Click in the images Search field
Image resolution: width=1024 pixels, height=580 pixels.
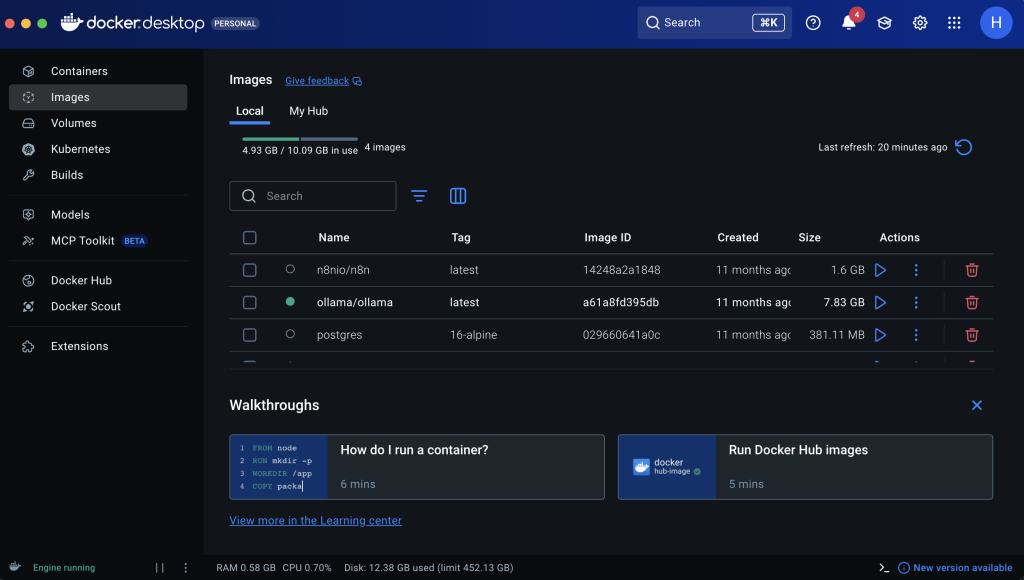click(x=313, y=196)
